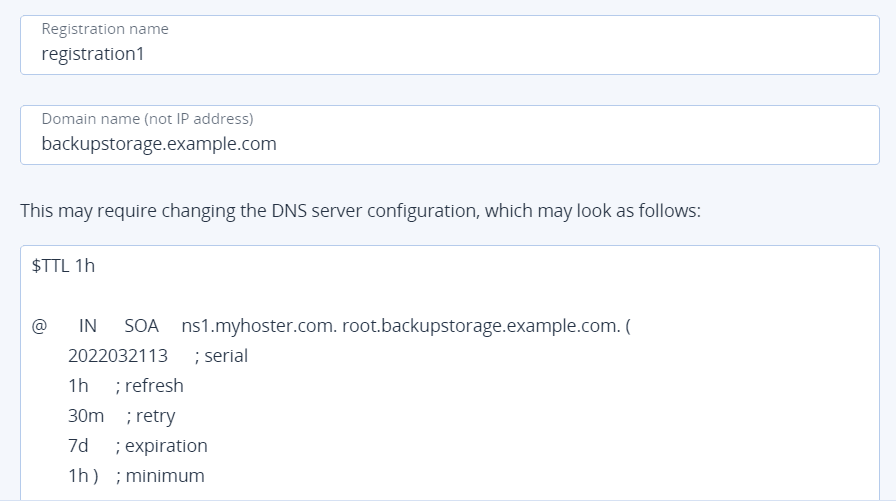Click the '7d' expiration value
This screenshot has height=503, width=896.
(x=78, y=446)
